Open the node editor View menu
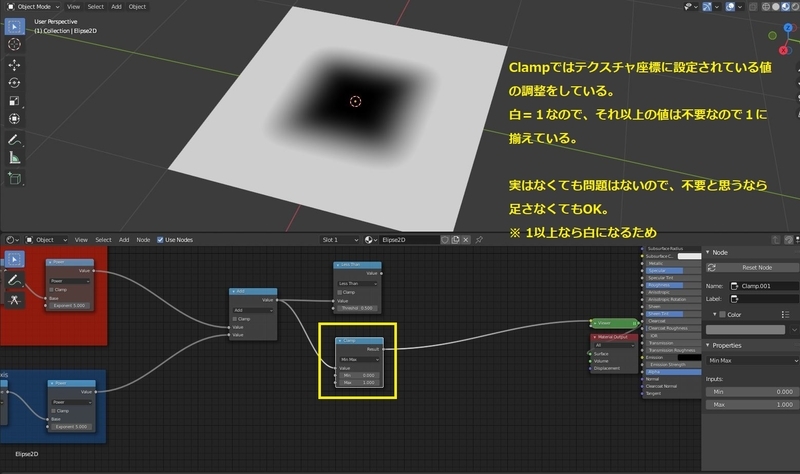The image size is (800, 474). (81, 240)
